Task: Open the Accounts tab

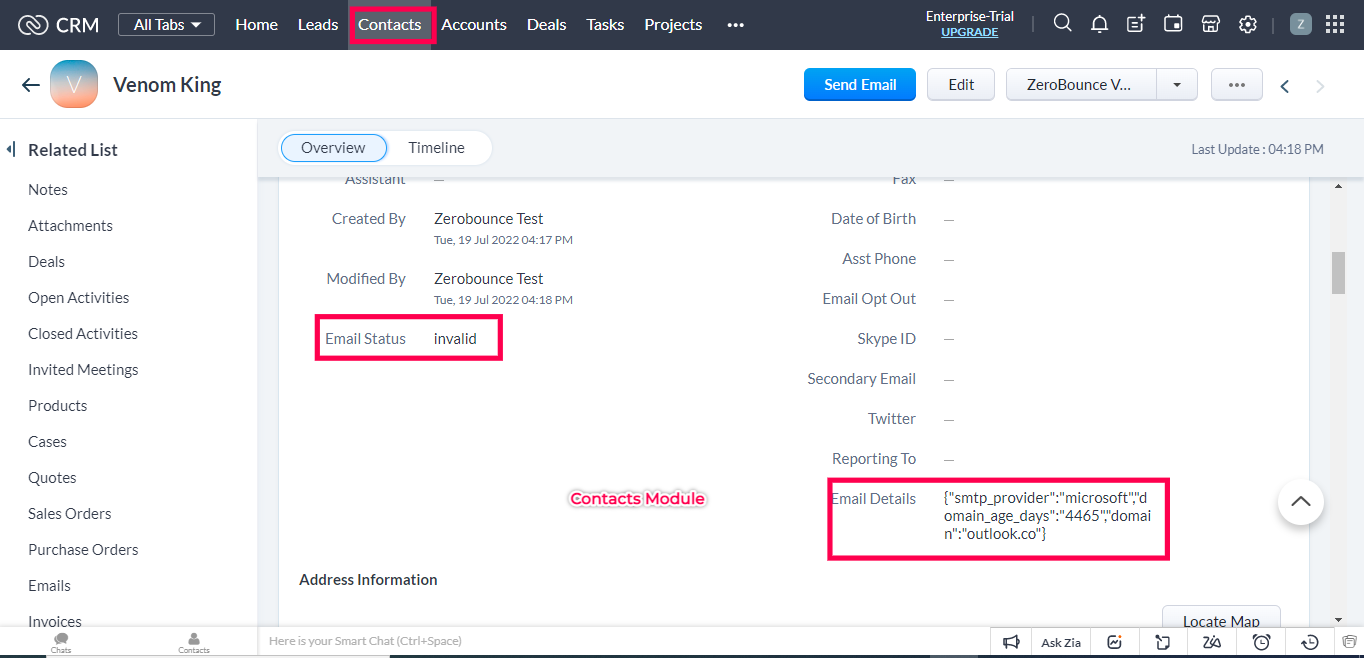Action: [x=474, y=24]
